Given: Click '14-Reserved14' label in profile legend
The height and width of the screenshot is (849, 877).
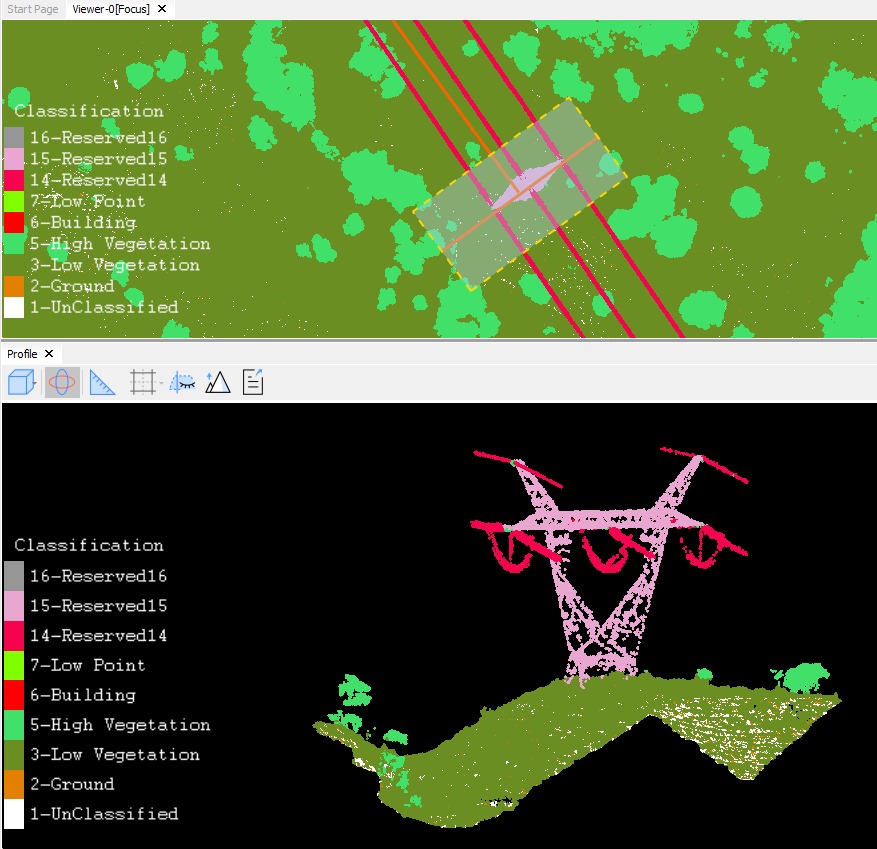Looking at the screenshot, I should (98, 635).
